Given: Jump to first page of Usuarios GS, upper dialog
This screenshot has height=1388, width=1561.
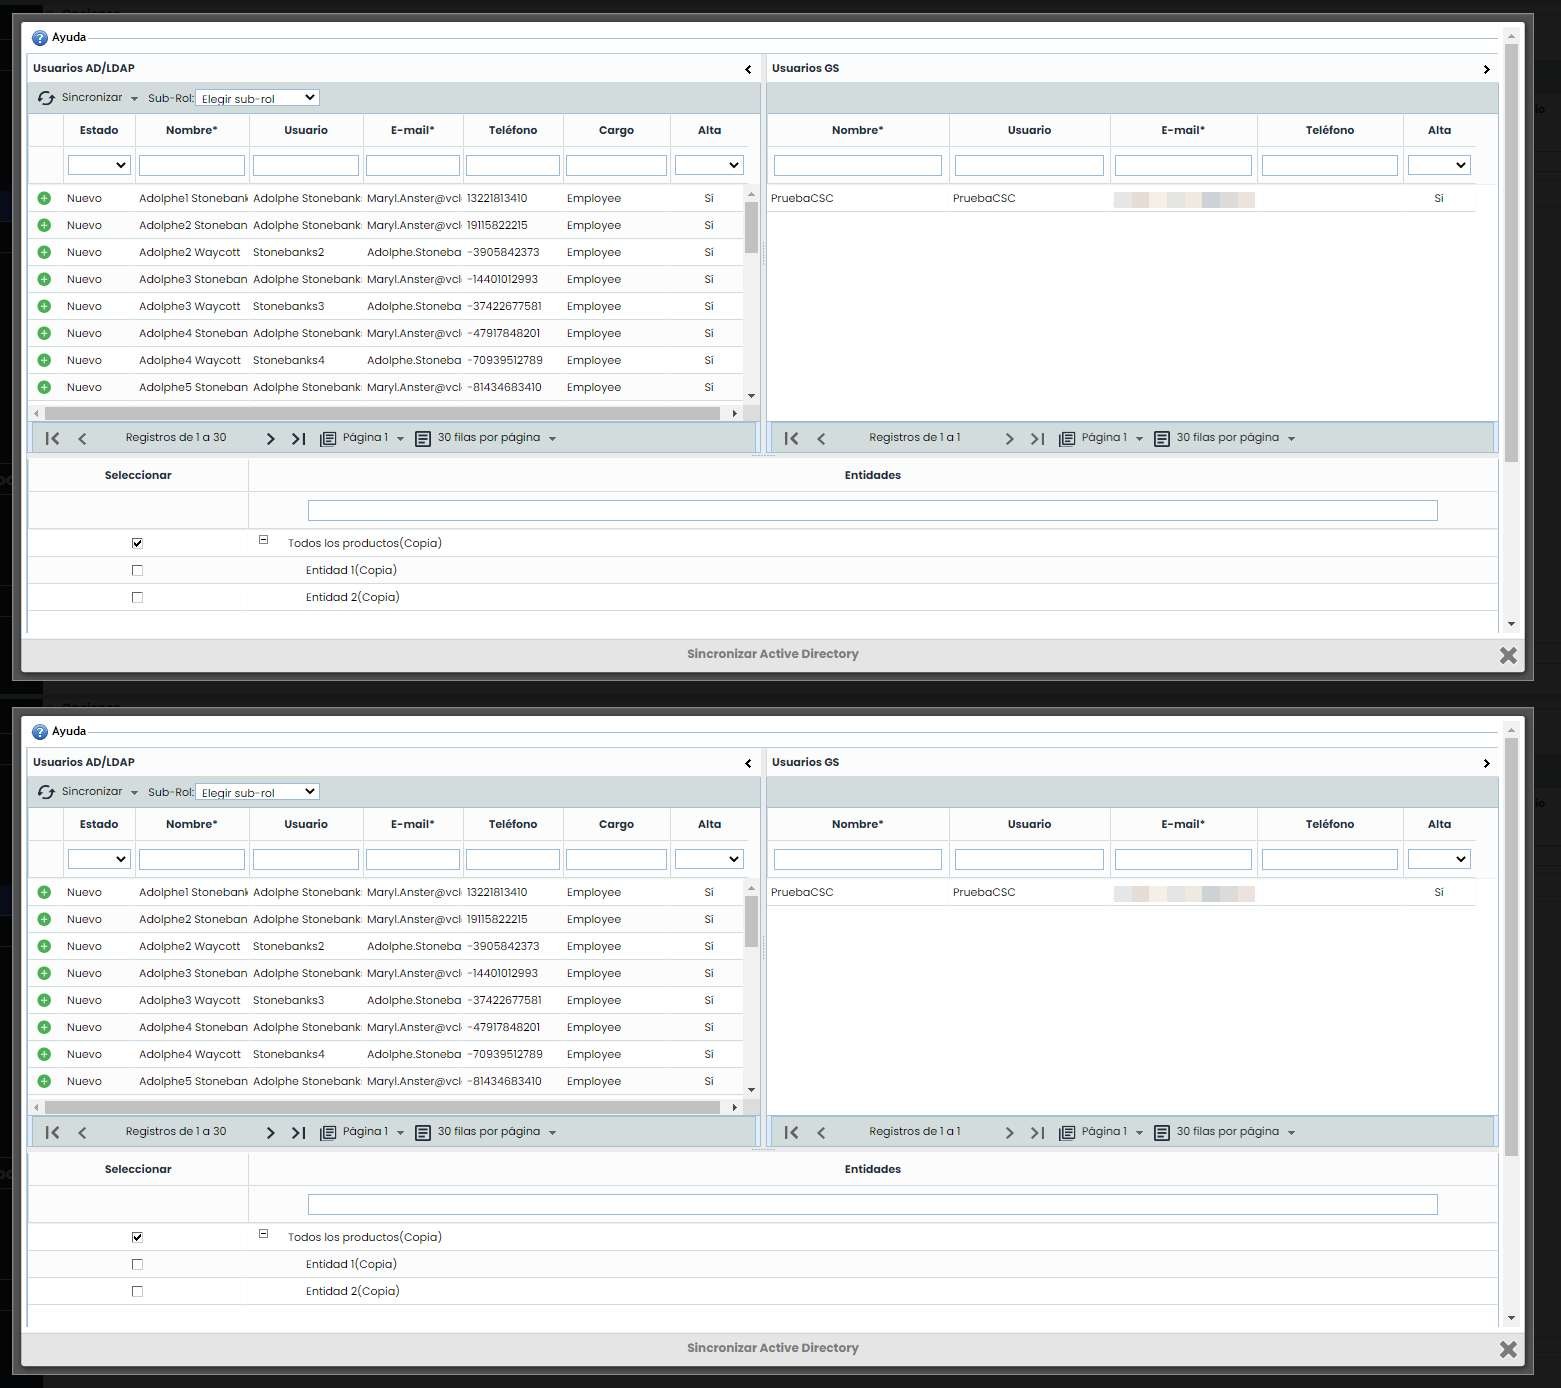Looking at the screenshot, I should click(x=791, y=438).
